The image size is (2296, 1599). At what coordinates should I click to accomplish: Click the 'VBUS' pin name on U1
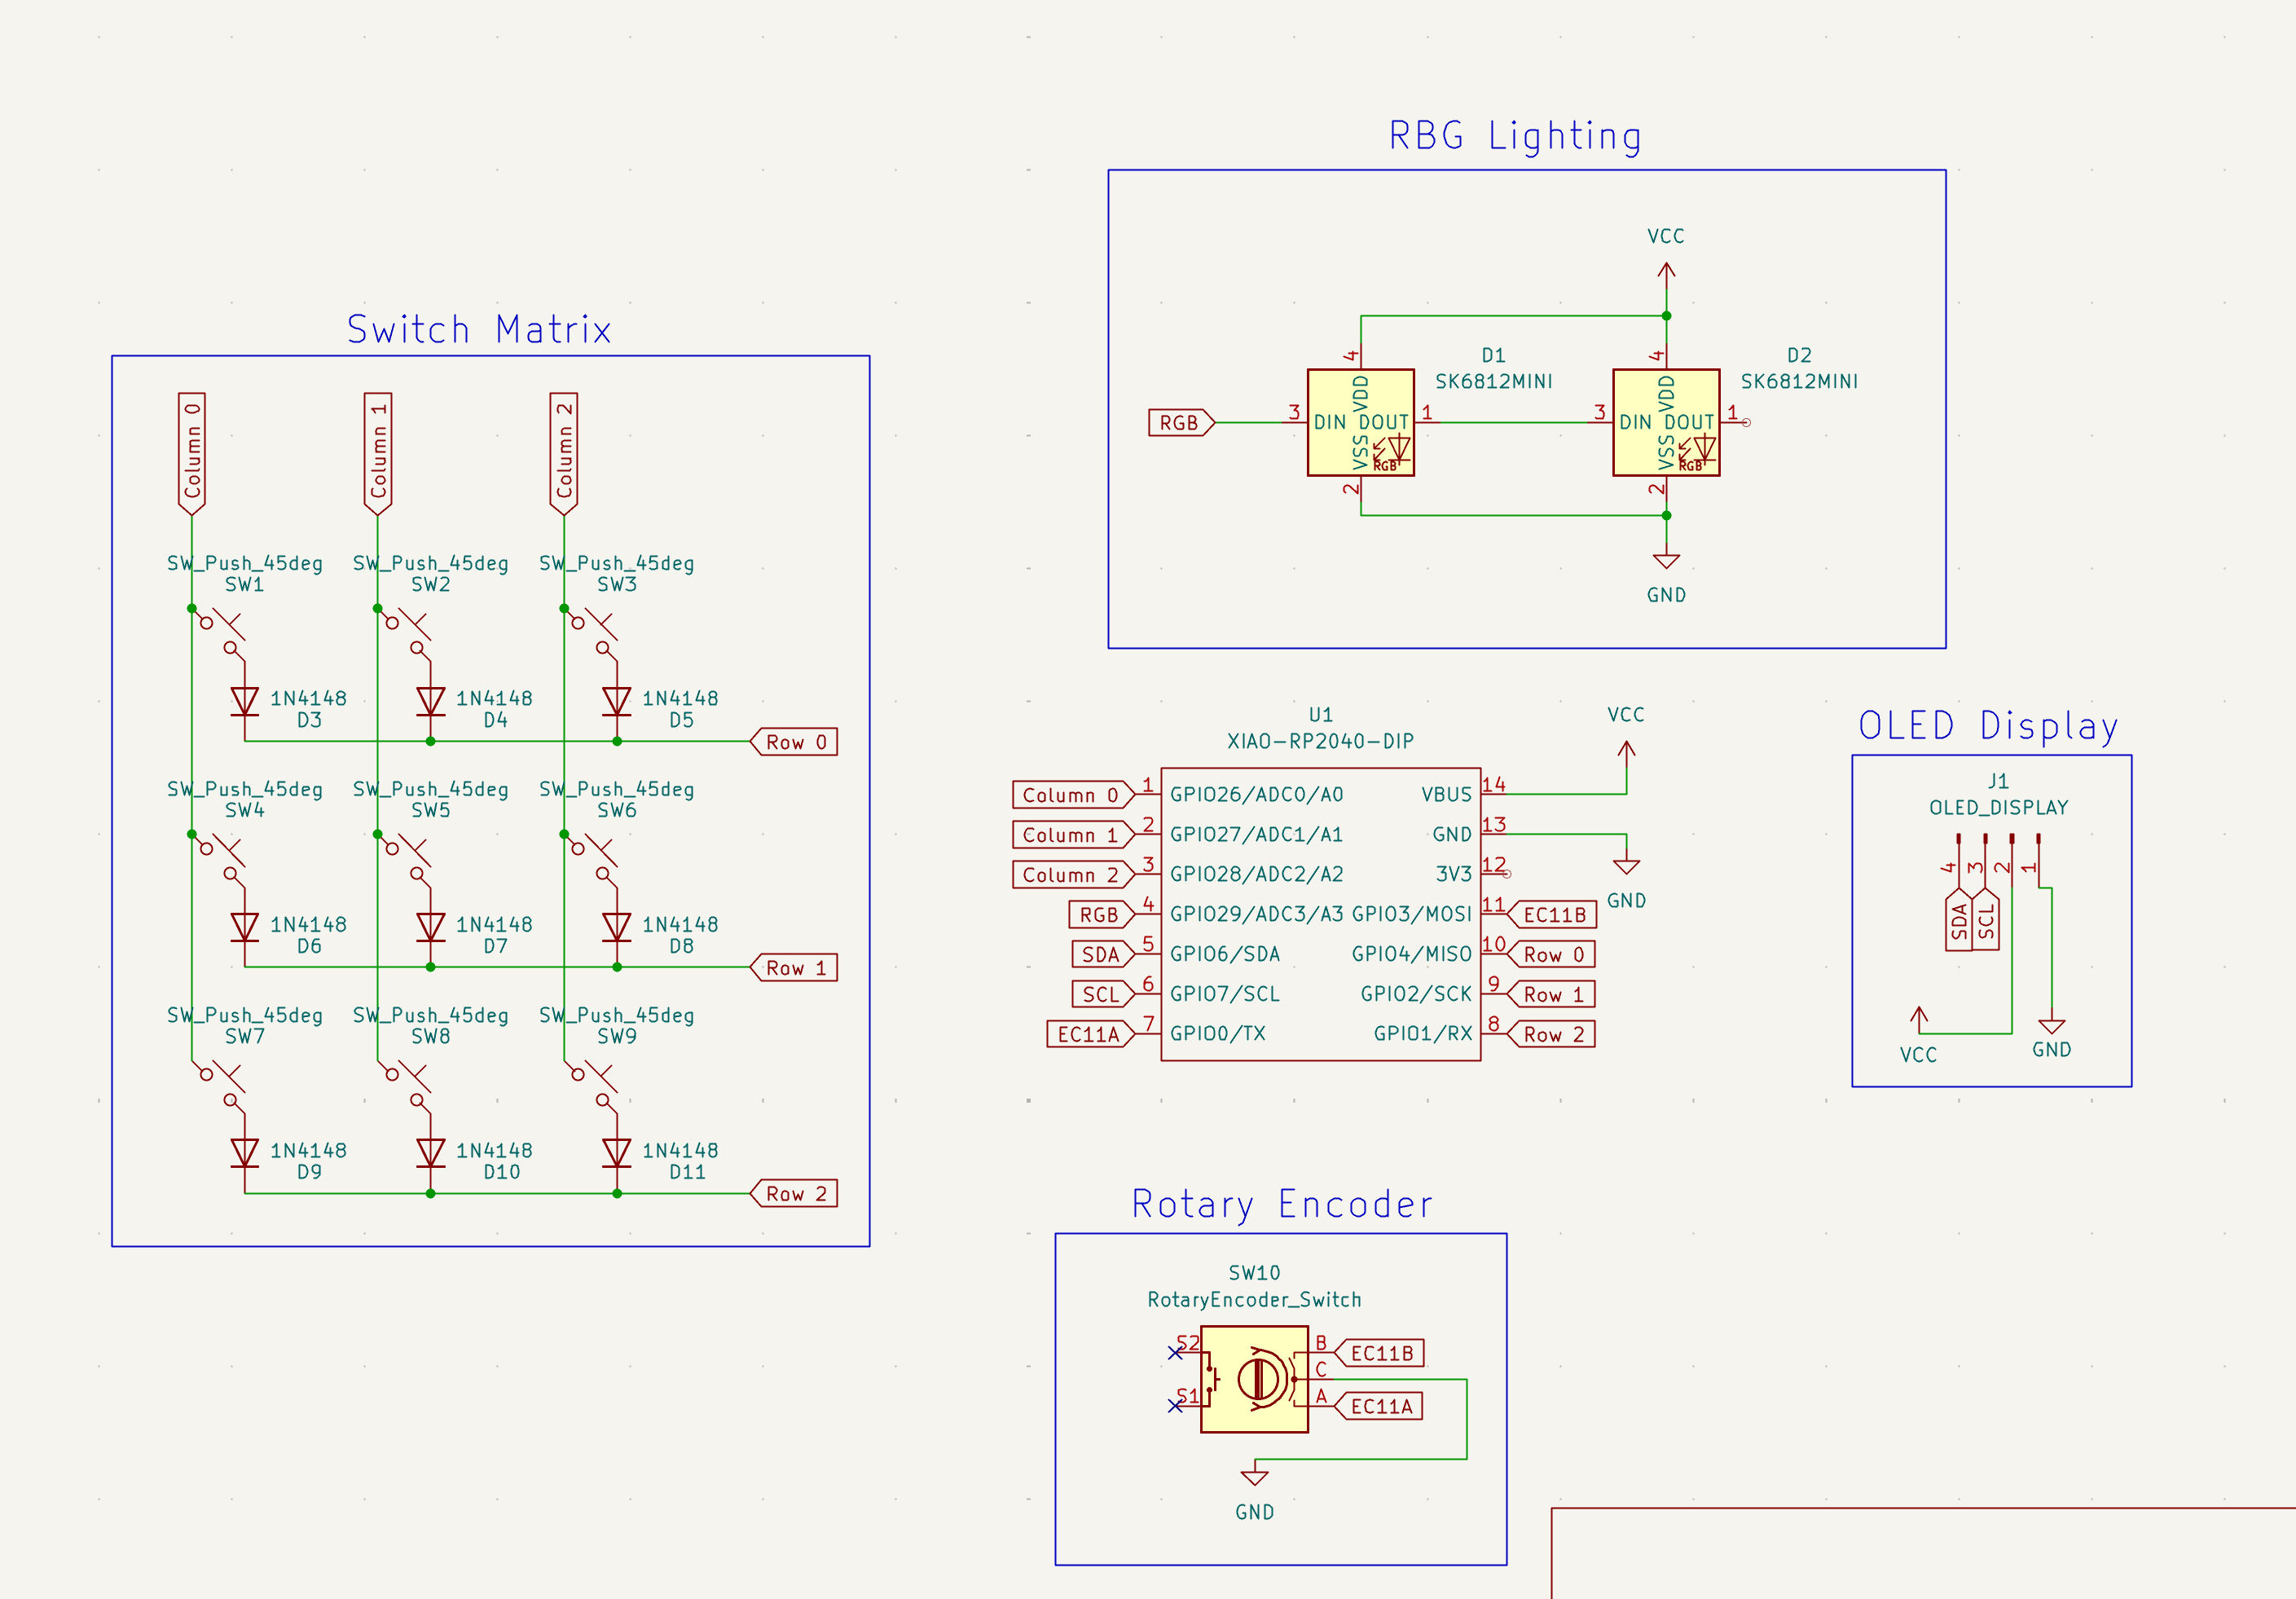click(x=1446, y=795)
